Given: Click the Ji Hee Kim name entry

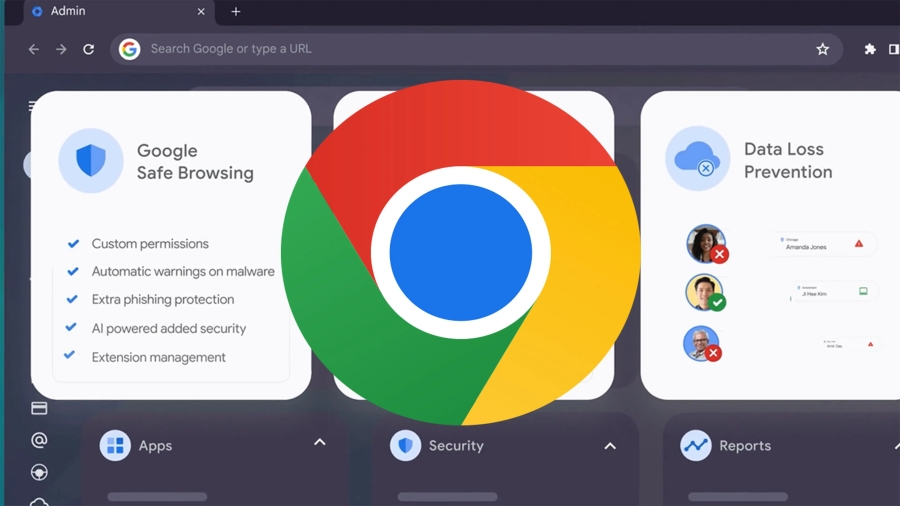Looking at the screenshot, I should [814, 294].
